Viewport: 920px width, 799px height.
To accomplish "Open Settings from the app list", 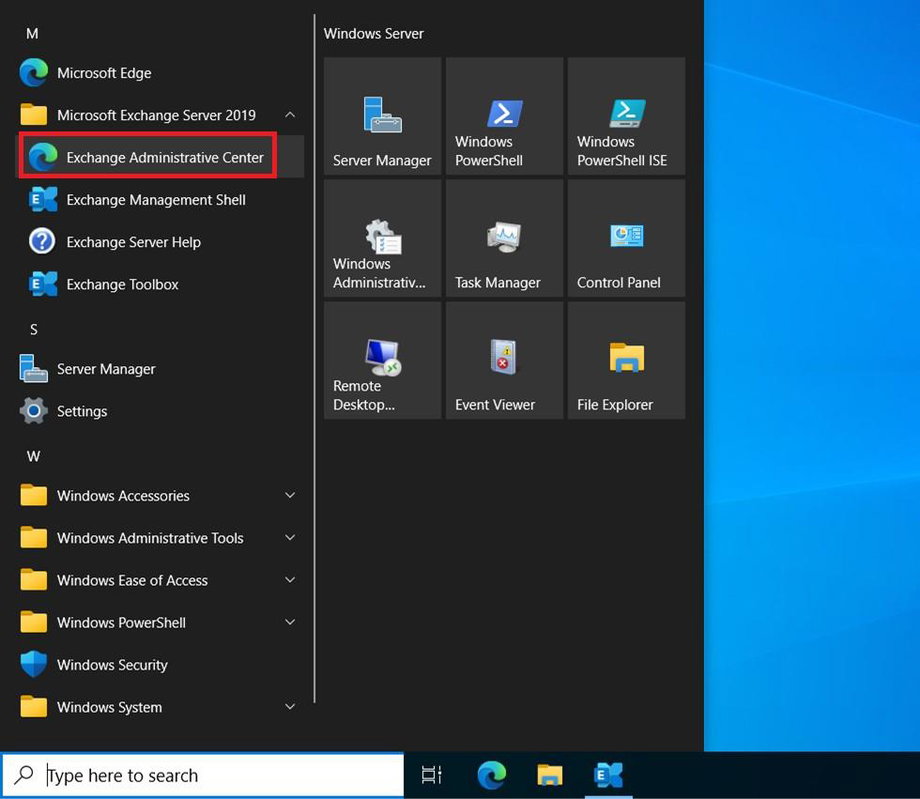I will [81, 411].
